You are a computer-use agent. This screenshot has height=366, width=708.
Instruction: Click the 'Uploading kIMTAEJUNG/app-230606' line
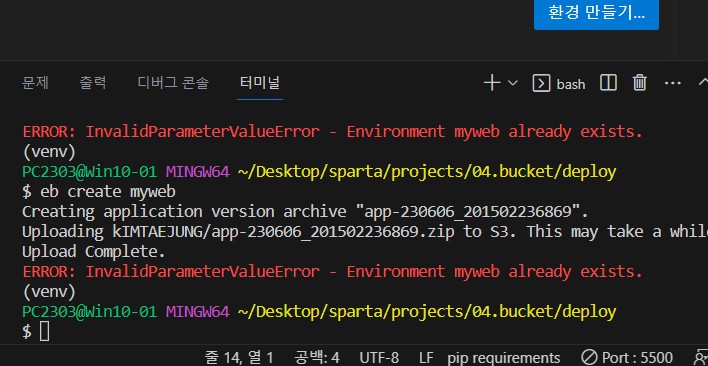(x=365, y=232)
